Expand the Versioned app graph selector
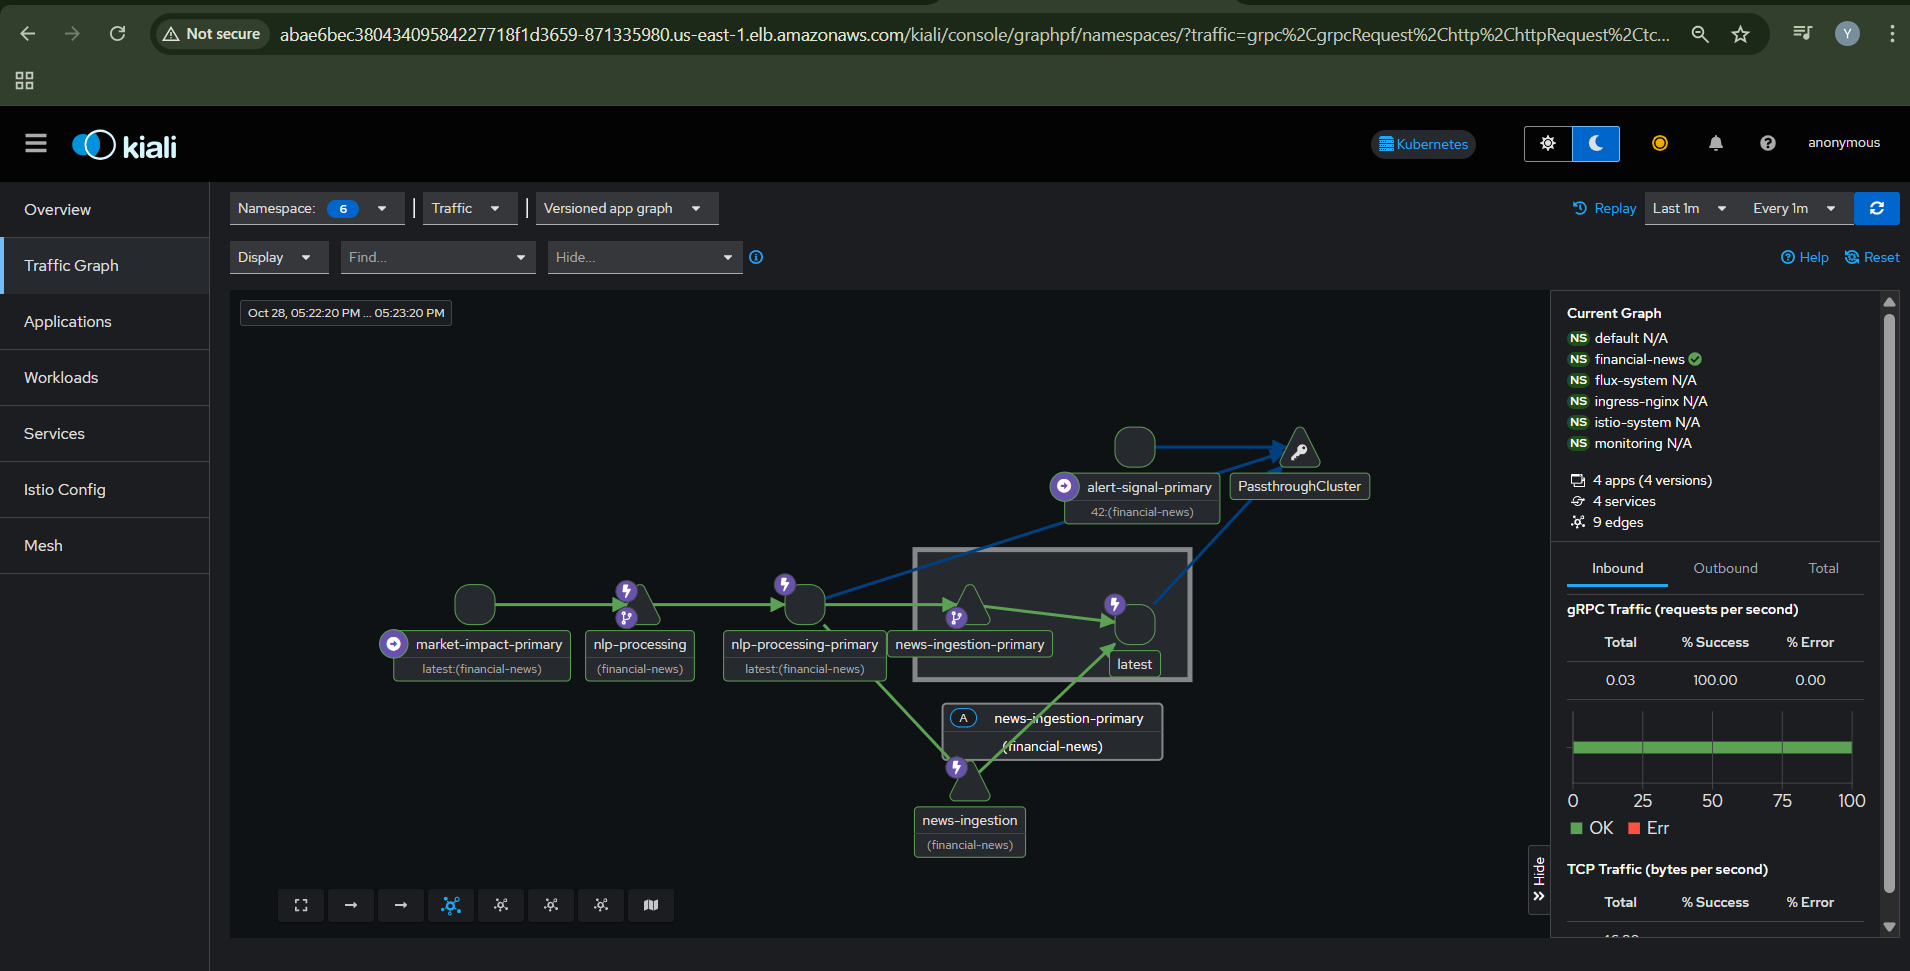 click(626, 208)
